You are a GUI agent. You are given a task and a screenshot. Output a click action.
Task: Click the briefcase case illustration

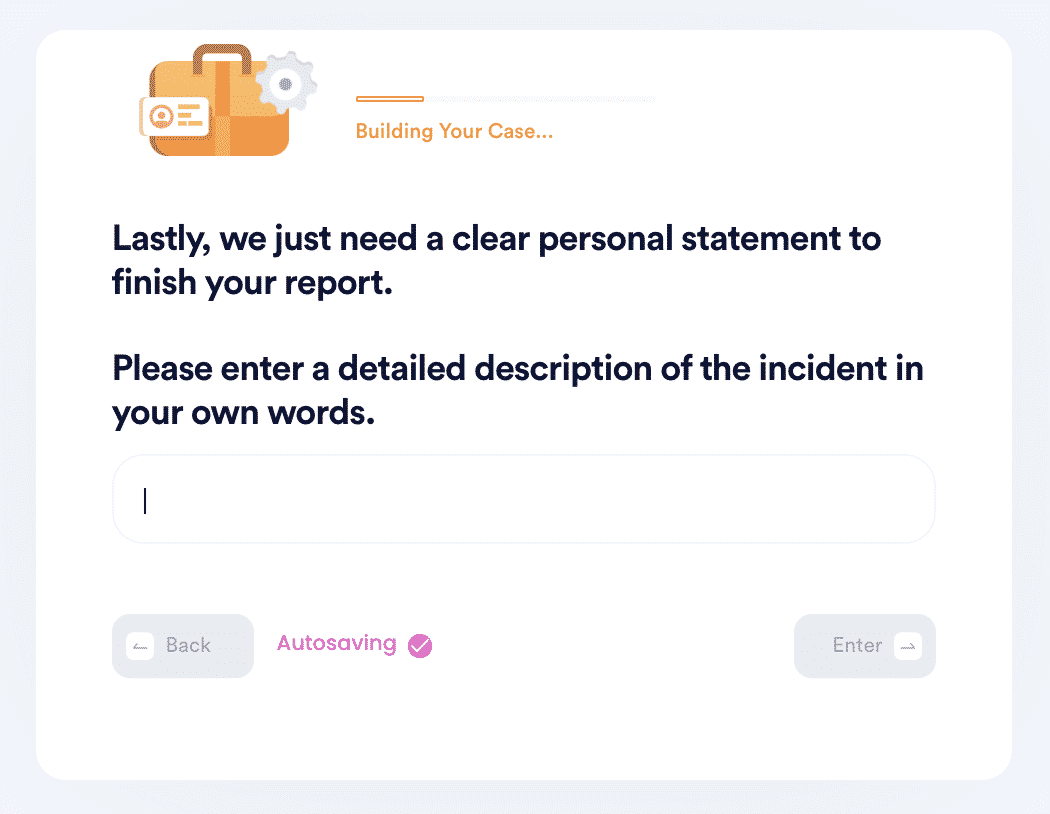pyautogui.click(x=227, y=100)
